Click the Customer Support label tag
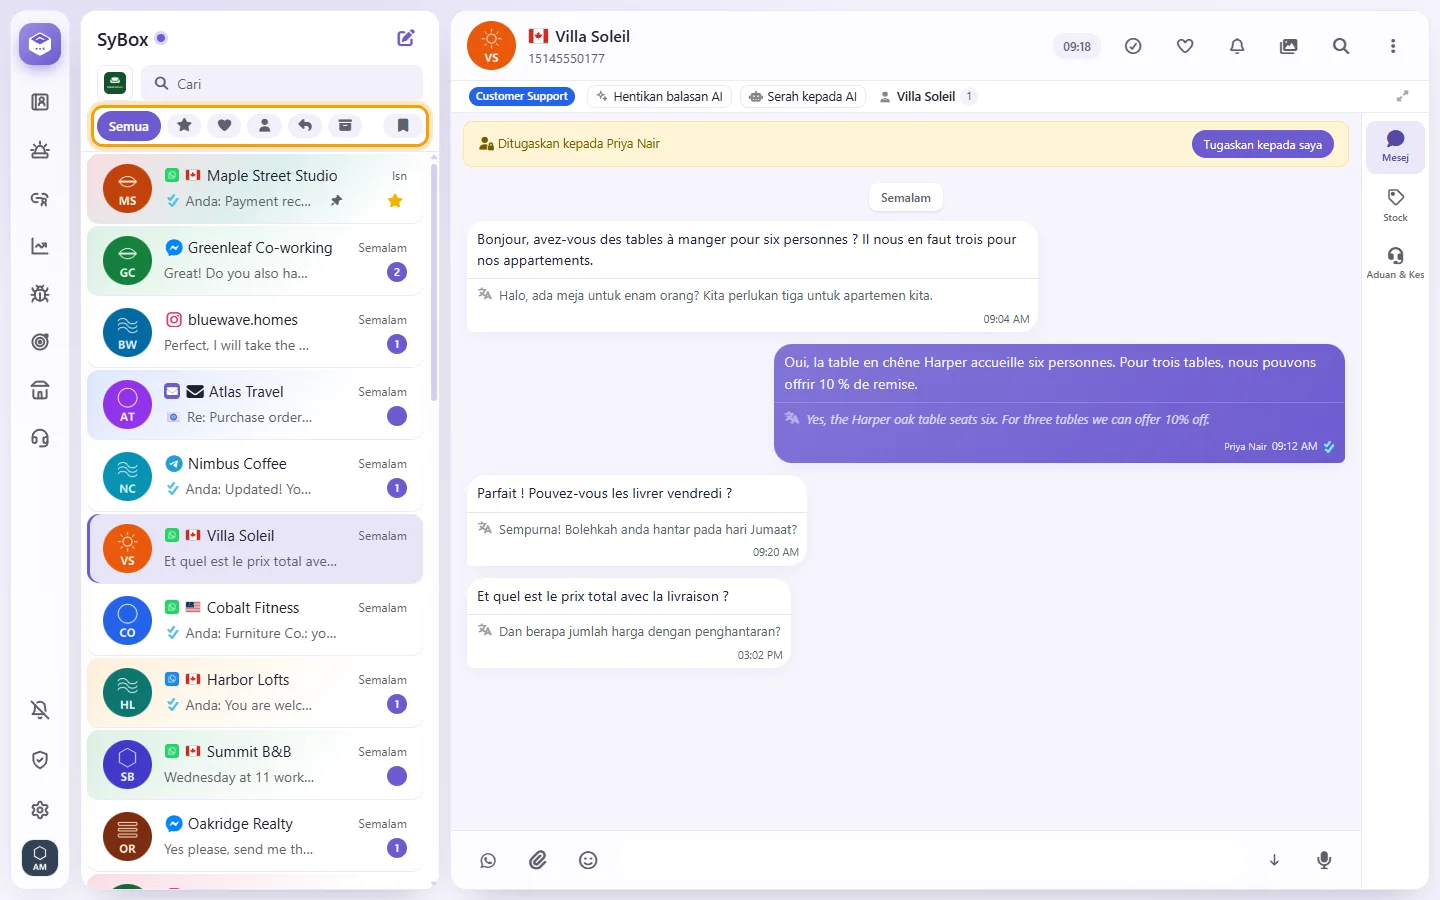1440x900 pixels. point(522,96)
